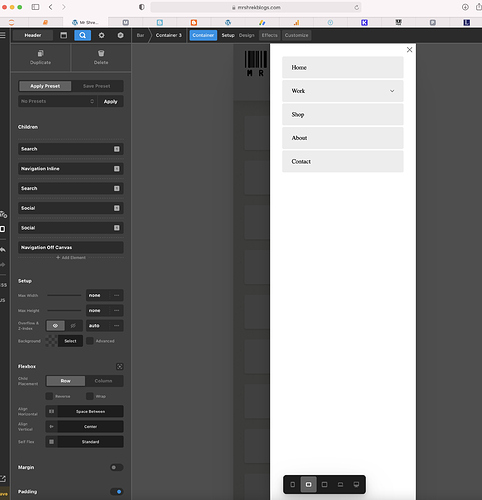
Task: Set Child Placement to Column
Action: pos(104,381)
